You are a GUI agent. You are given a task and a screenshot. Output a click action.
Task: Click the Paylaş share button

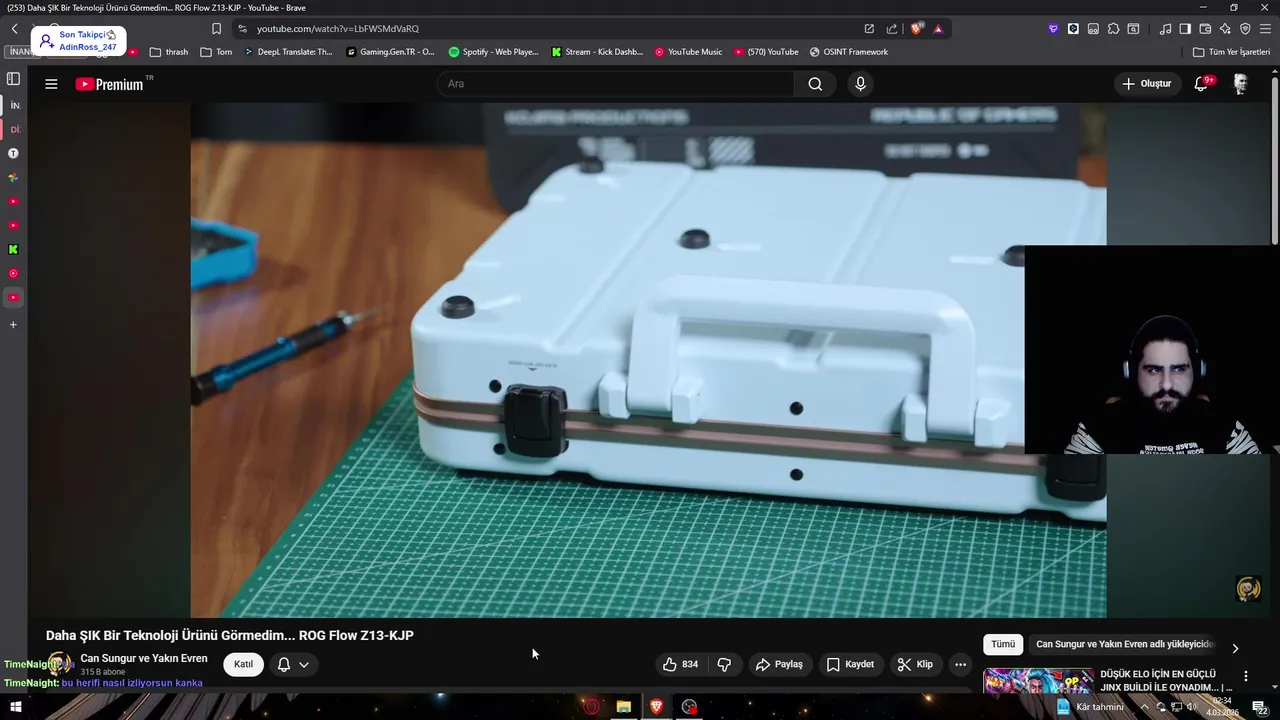779,664
